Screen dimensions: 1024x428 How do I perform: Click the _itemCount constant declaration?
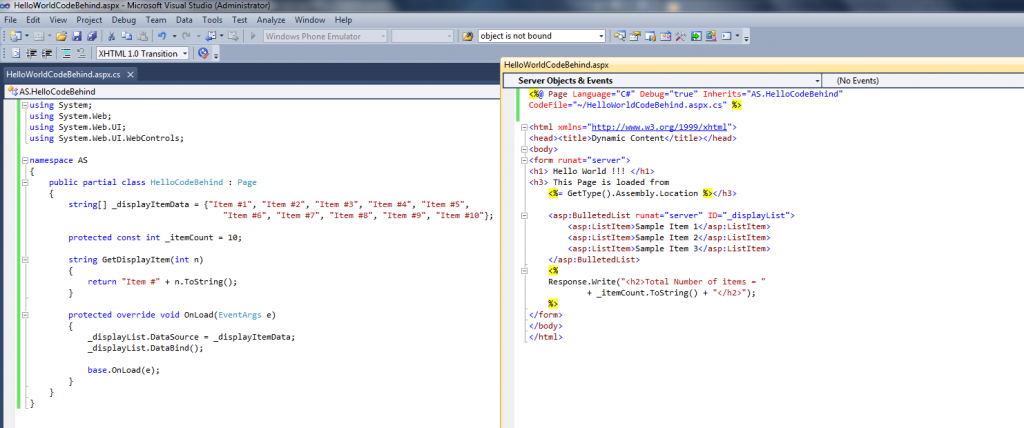point(155,237)
